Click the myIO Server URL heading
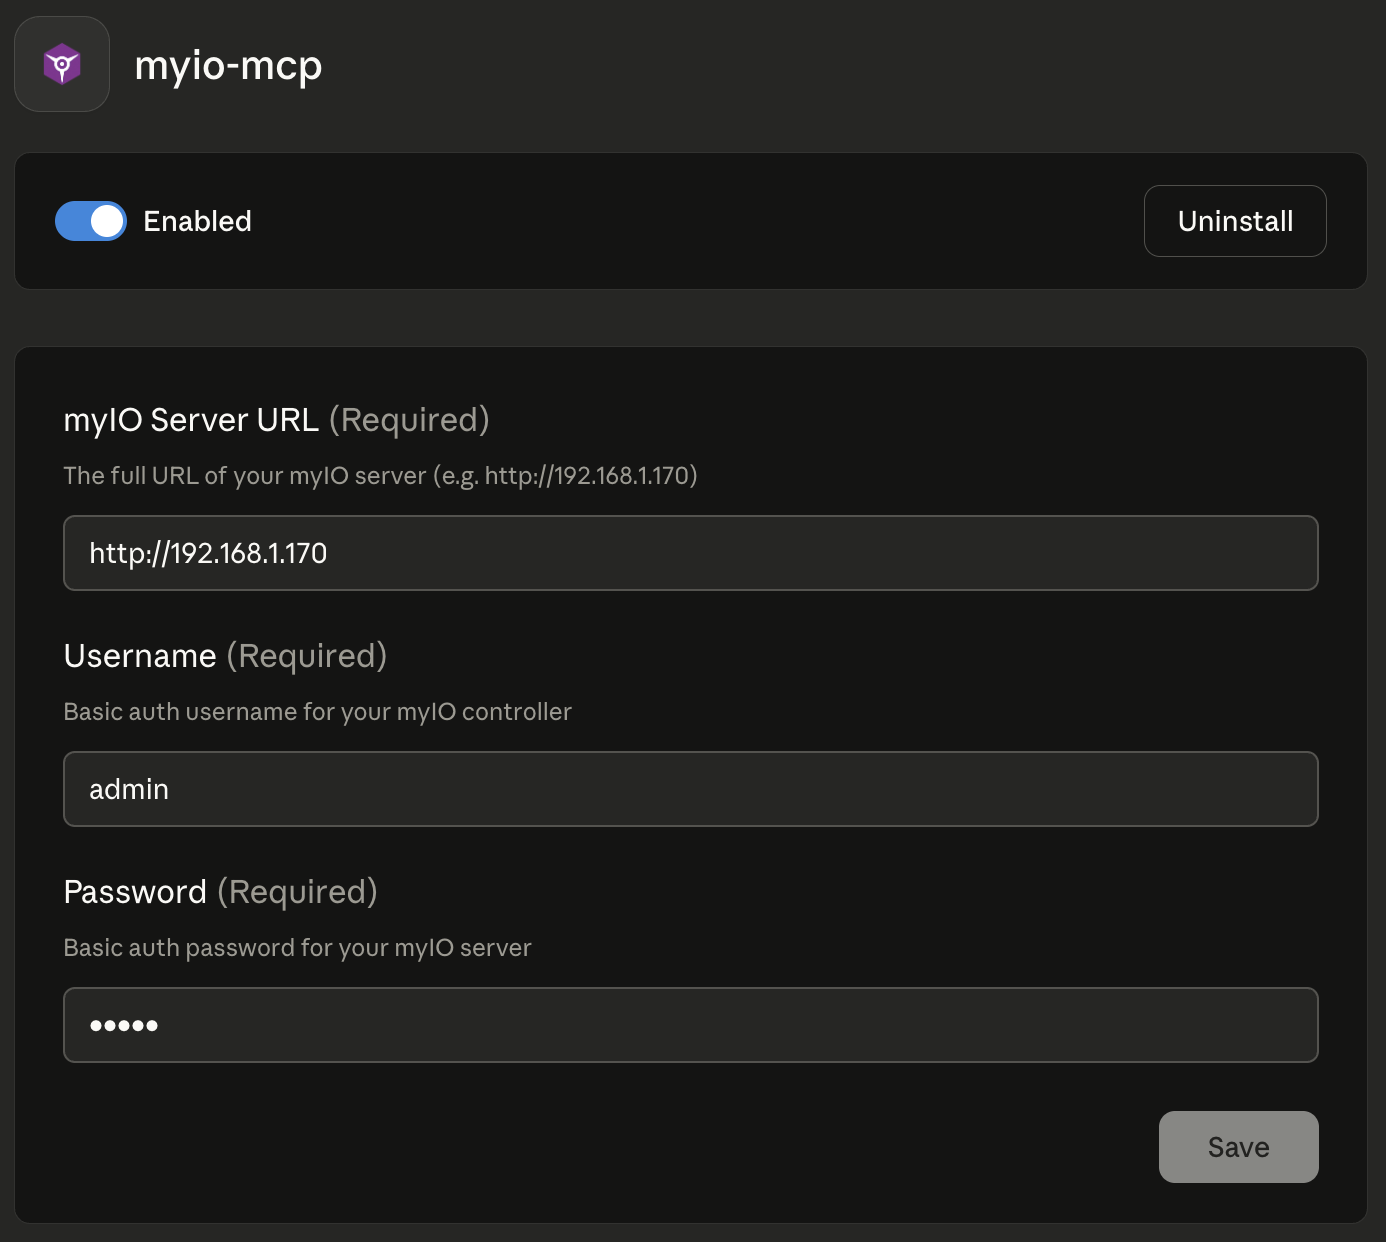 pyautogui.click(x=191, y=420)
